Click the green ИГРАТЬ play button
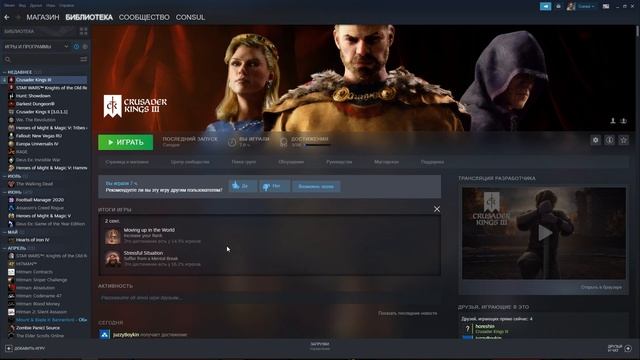640x360 pixels. point(126,142)
